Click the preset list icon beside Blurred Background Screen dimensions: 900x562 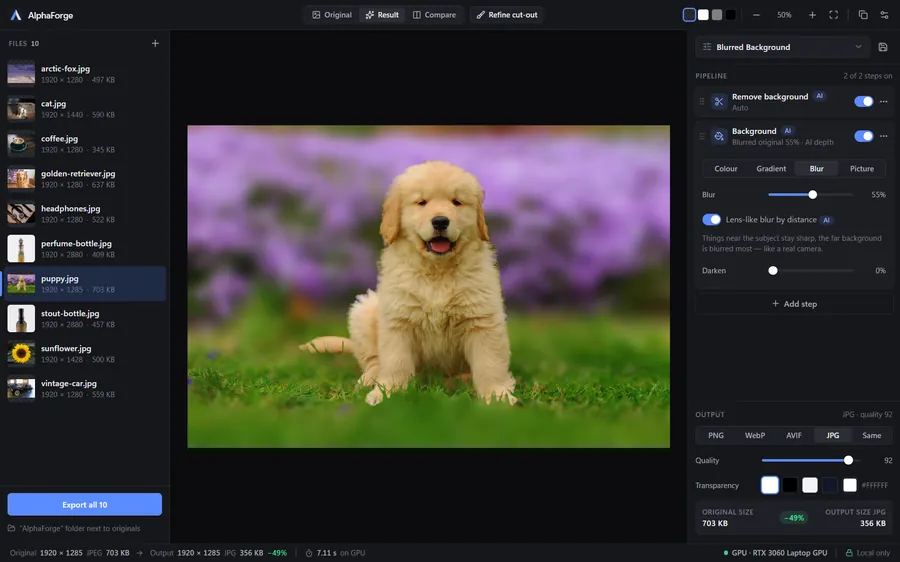click(707, 47)
